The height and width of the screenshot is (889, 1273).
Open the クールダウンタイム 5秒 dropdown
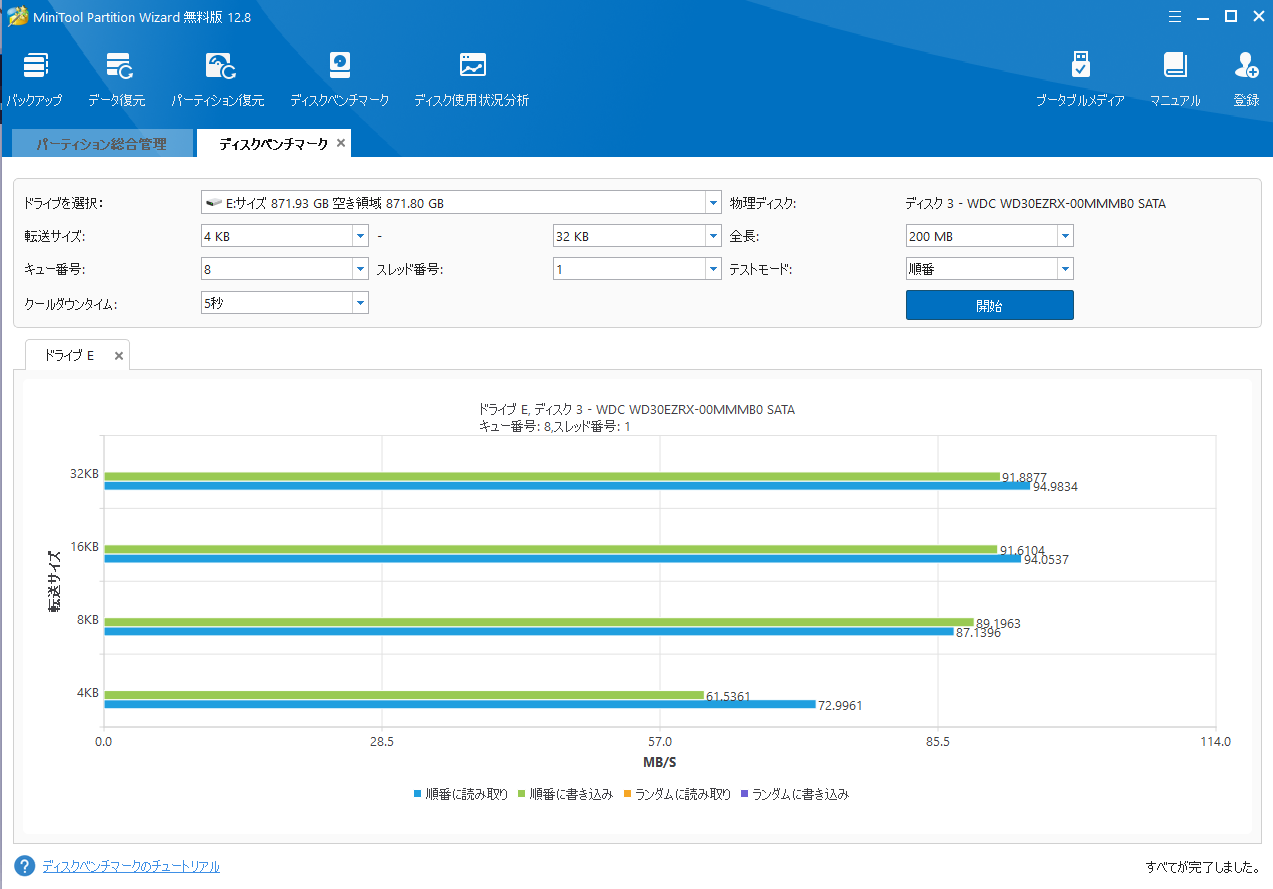tap(360, 303)
